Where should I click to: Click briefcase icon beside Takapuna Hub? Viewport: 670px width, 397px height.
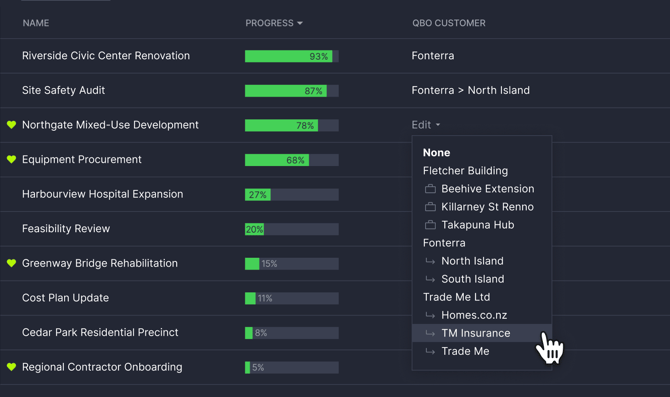[x=430, y=225]
